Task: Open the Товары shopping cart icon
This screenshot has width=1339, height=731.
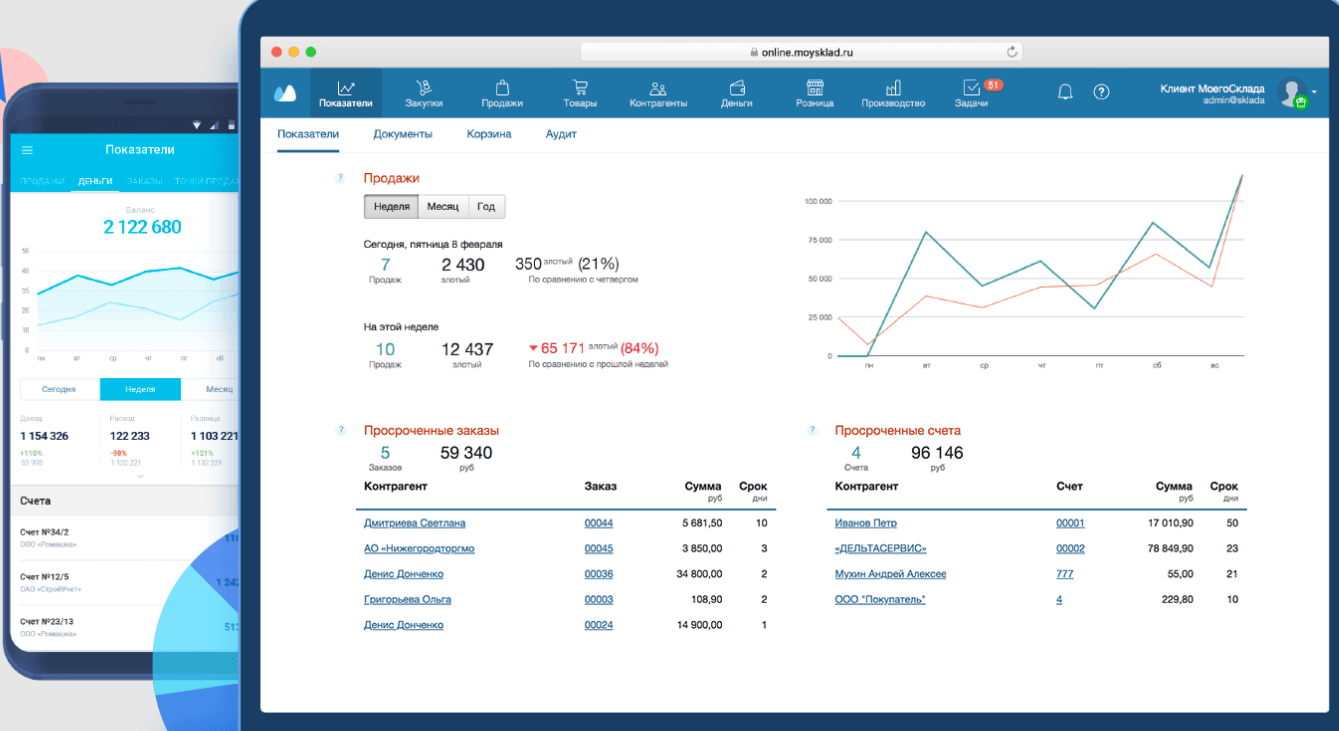Action: pos(580,89)
